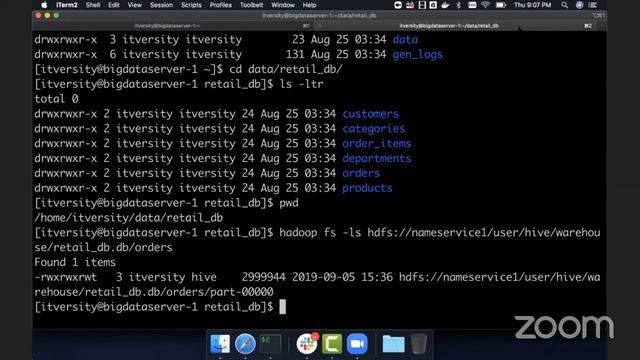Click the 'orders' directory name in listing
This screenshot has width=640, height=360.
pyautogui.click(x=361, y=173)
